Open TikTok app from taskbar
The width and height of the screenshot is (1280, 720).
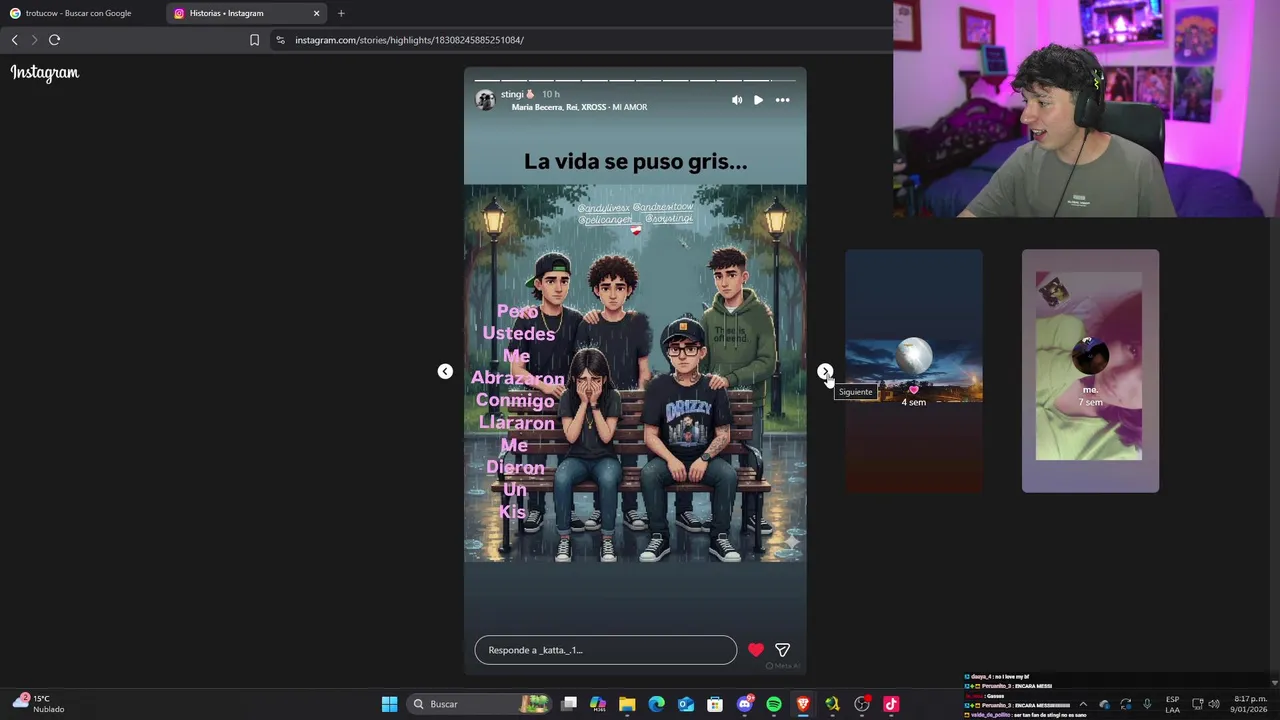tap(891, 704)
